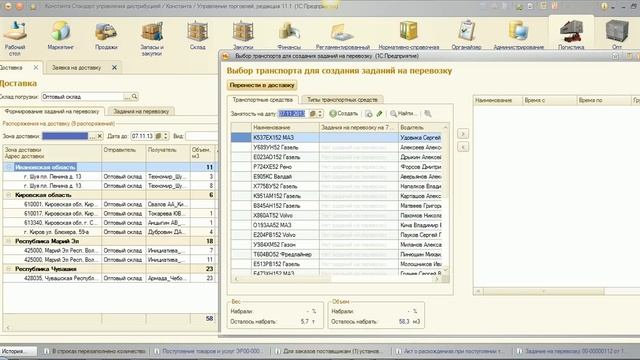Select the Задания на перевозку tab

tap(141, 111)
